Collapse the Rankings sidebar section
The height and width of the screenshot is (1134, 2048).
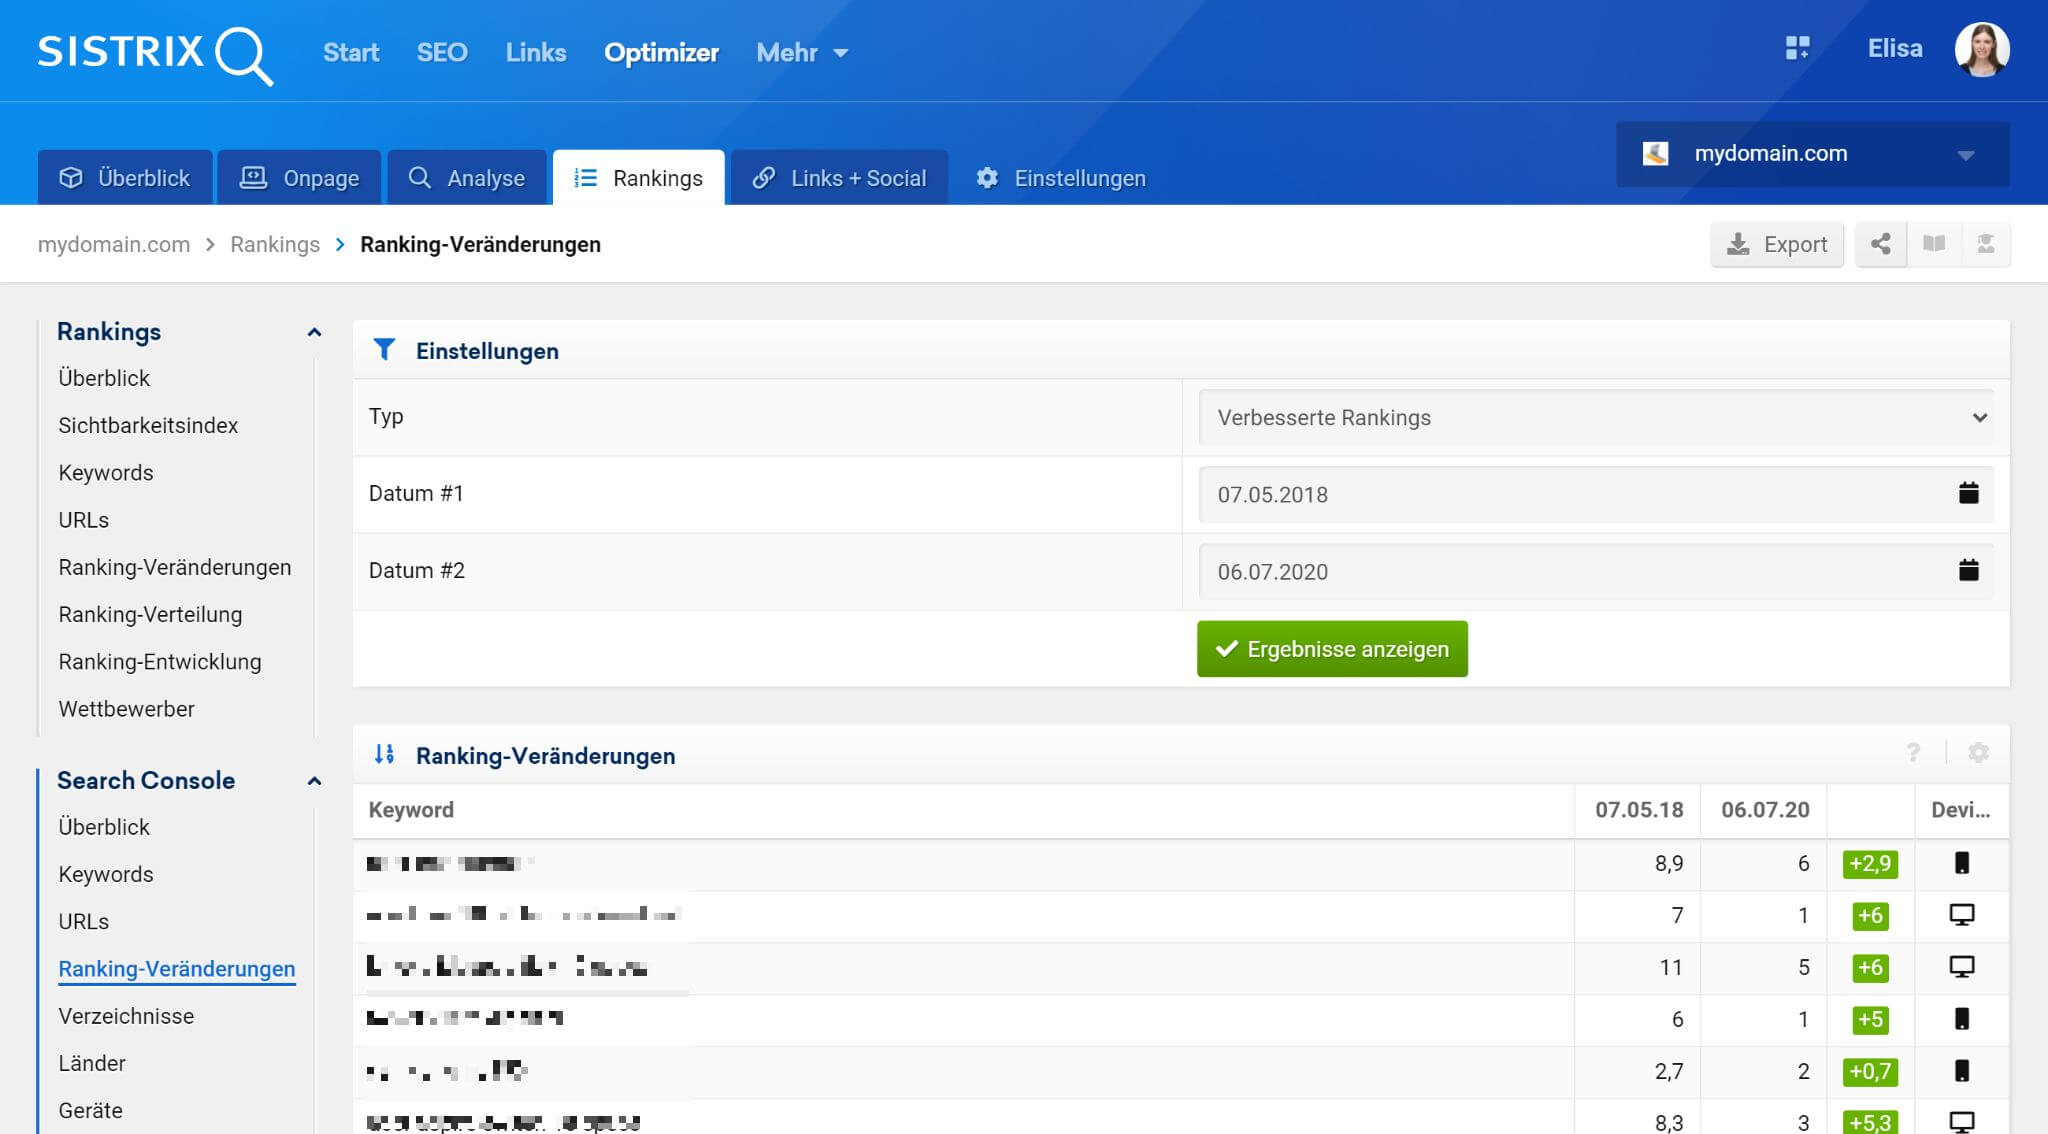click(x=314, y=332)
